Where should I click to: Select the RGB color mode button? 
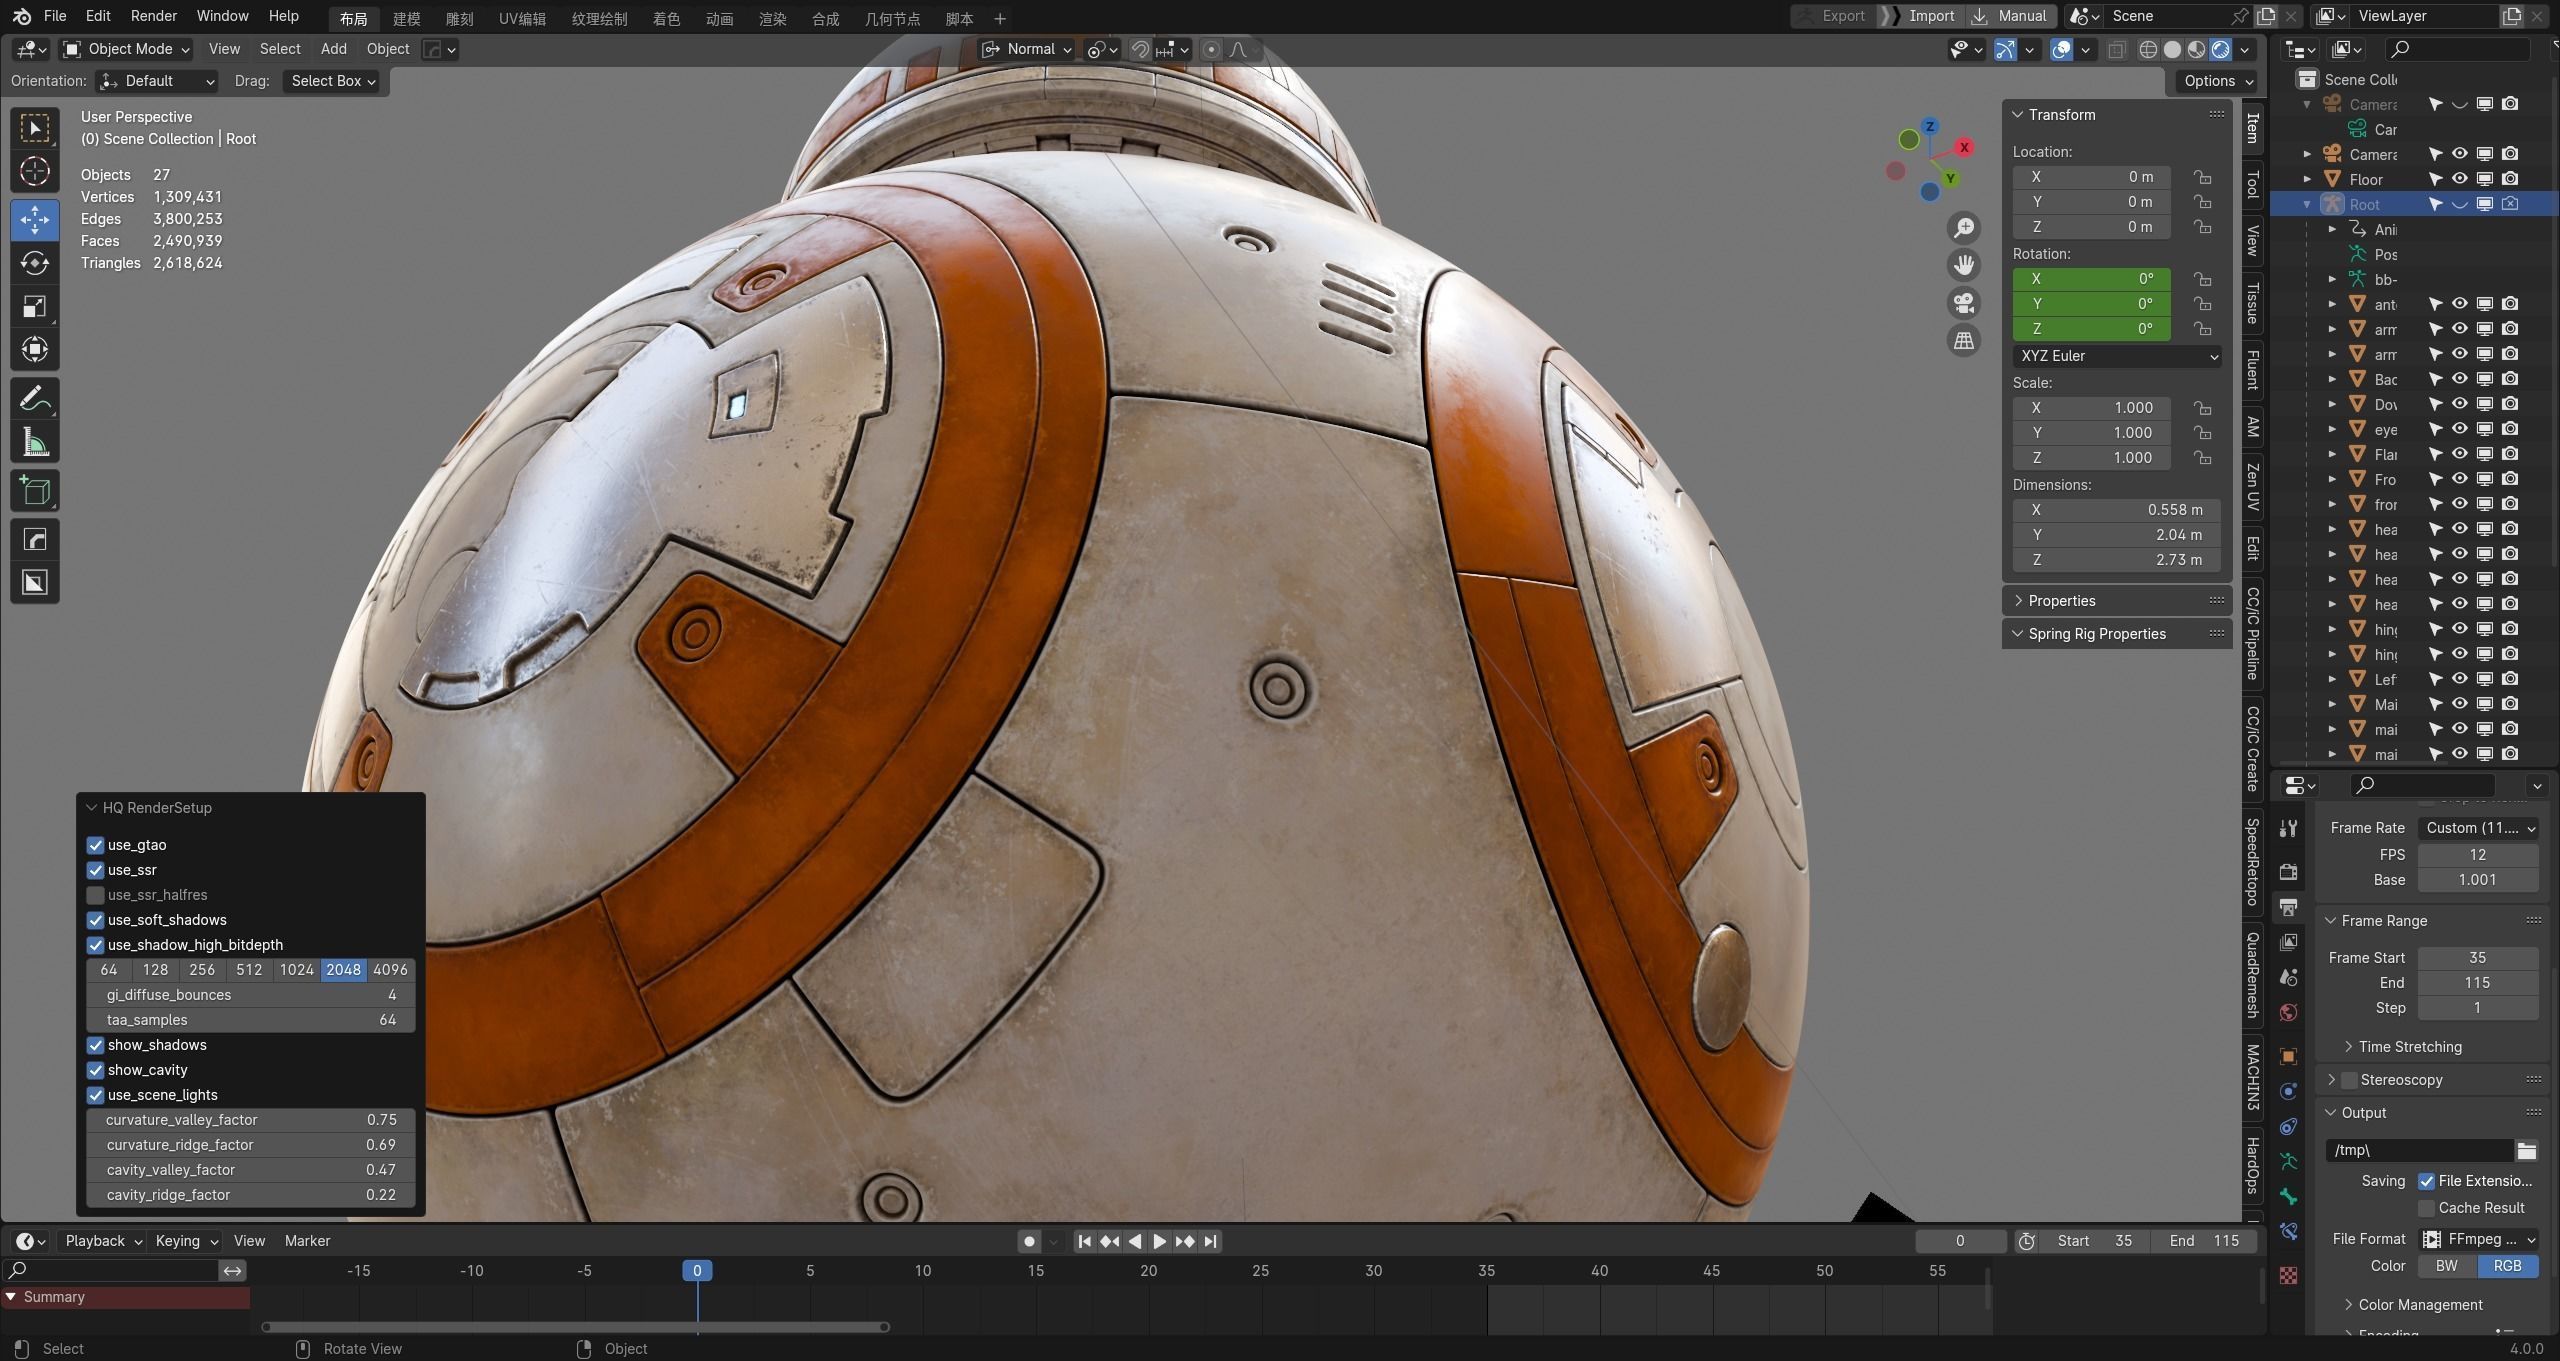point(2508,1266)
